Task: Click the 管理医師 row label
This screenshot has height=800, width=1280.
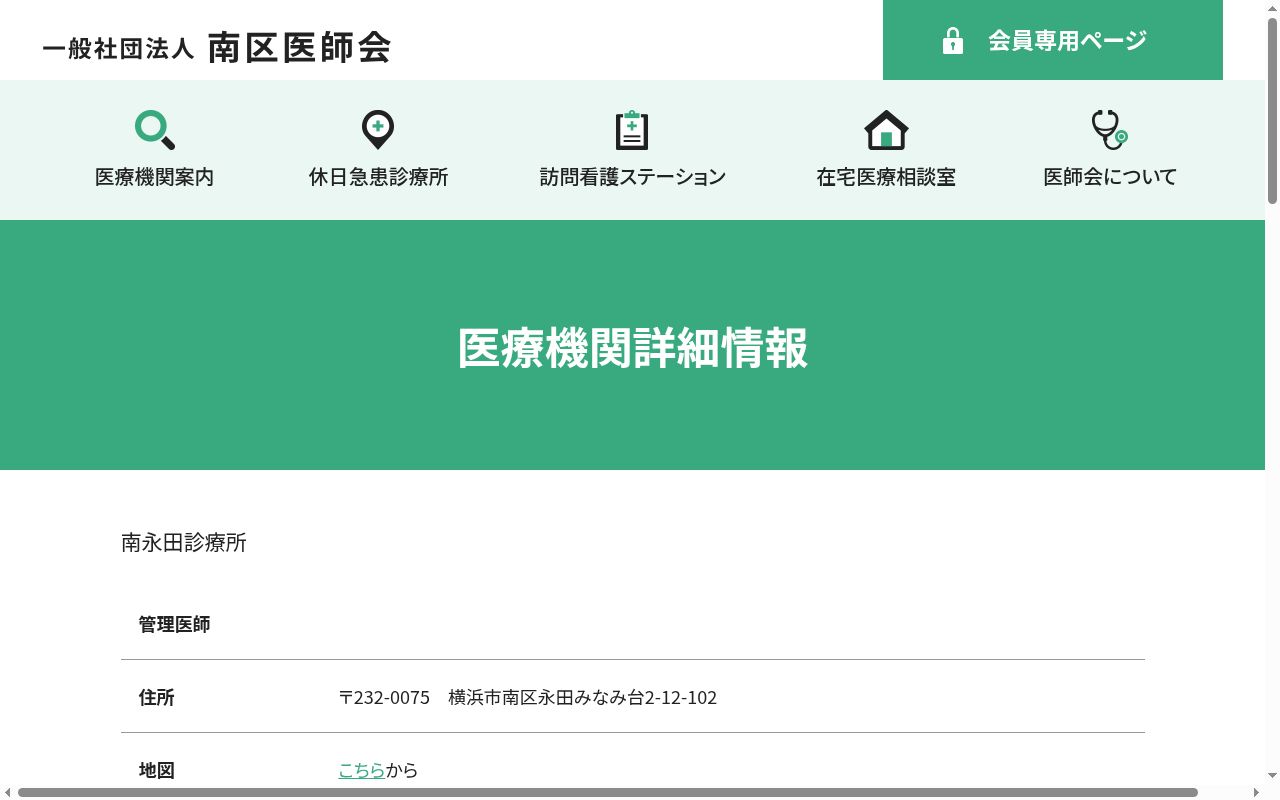Action: coord(175,624)
